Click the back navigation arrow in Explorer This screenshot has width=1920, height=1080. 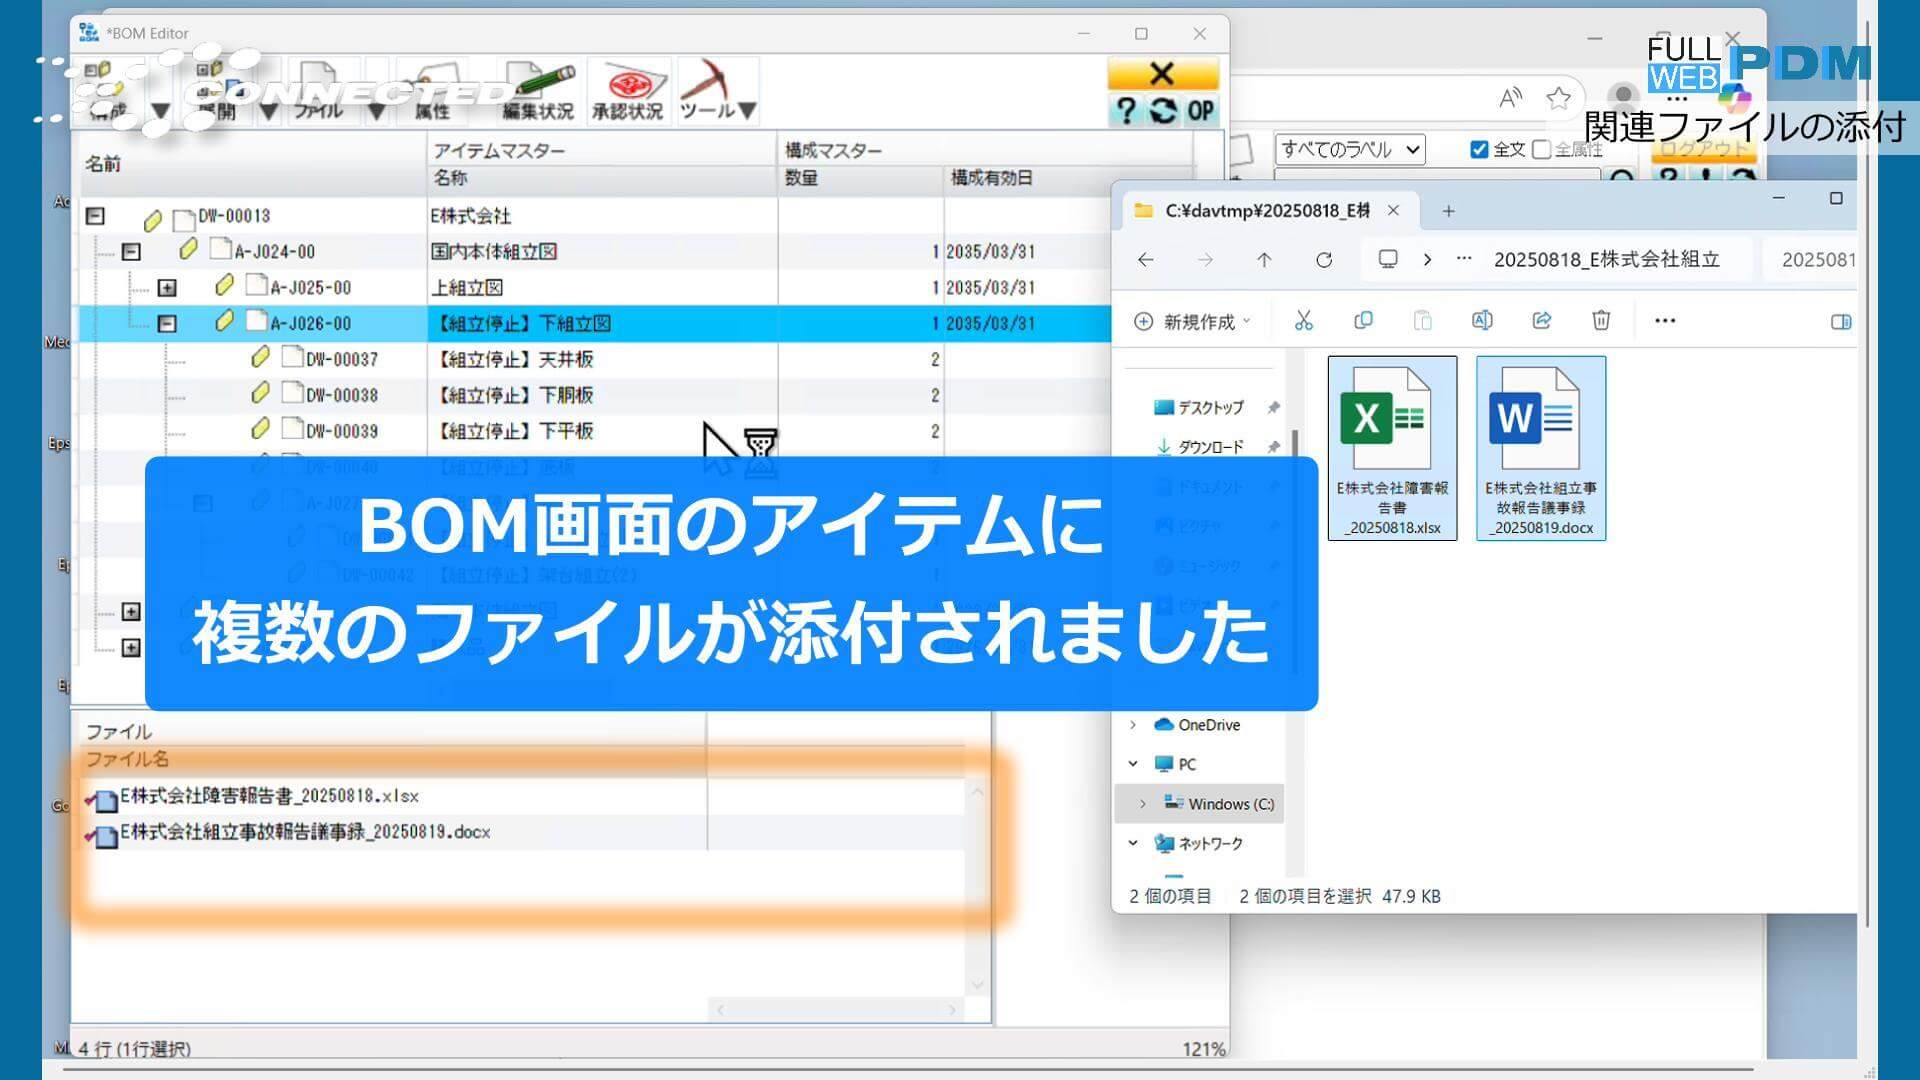[x=1145, y=259]
